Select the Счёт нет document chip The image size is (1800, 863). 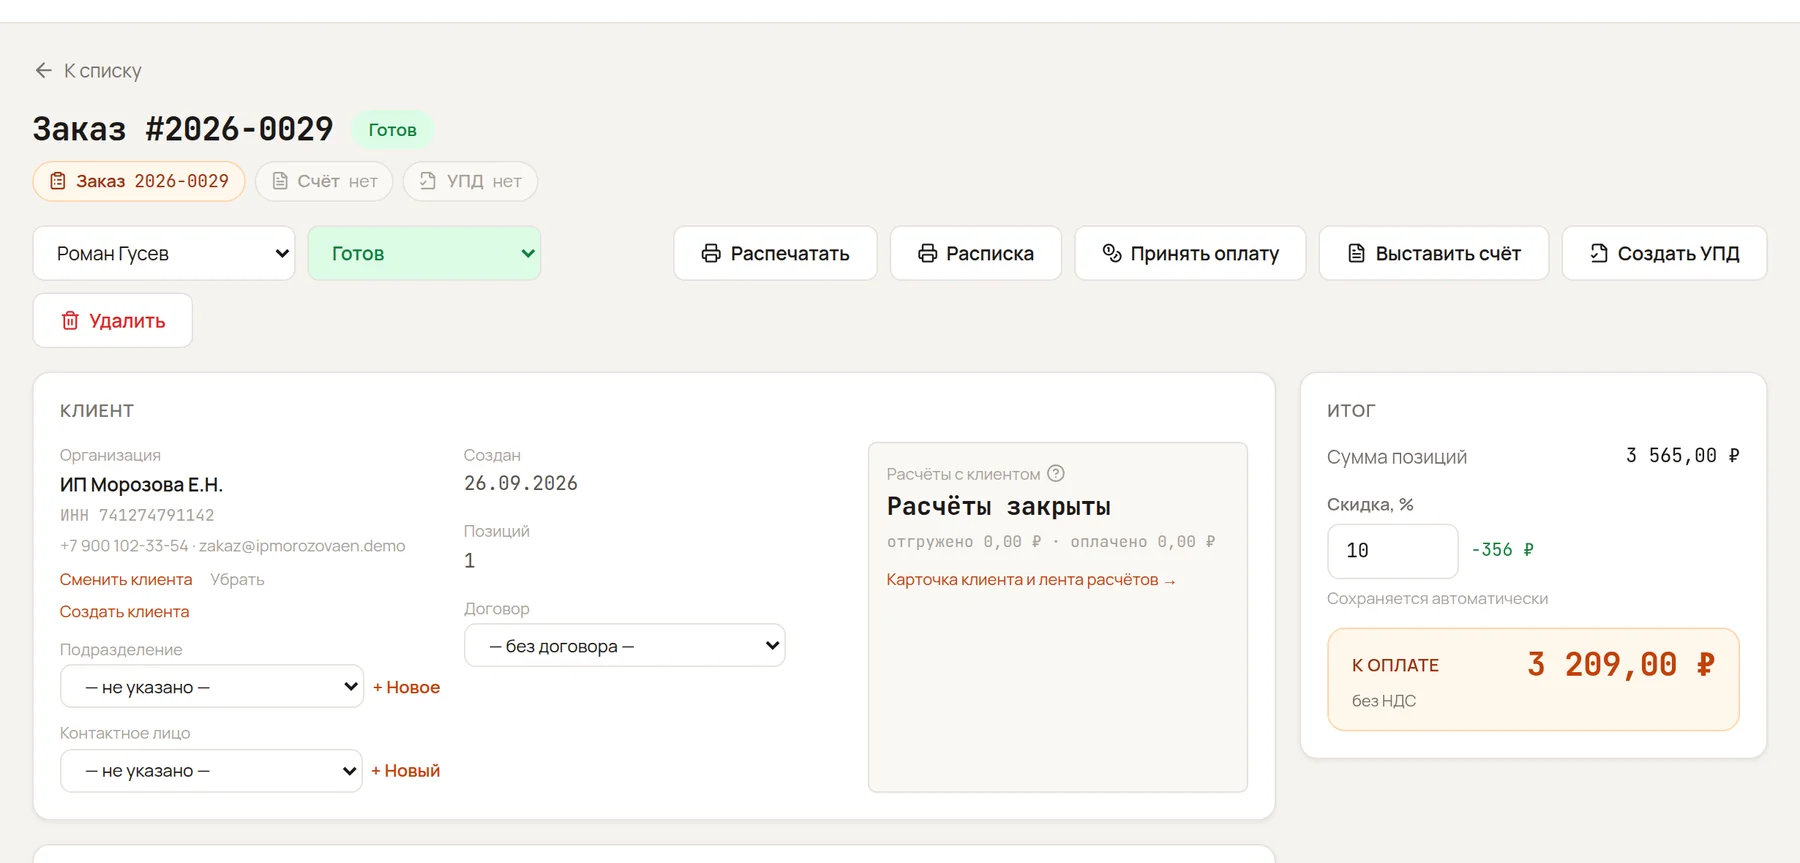pos(324,181)
